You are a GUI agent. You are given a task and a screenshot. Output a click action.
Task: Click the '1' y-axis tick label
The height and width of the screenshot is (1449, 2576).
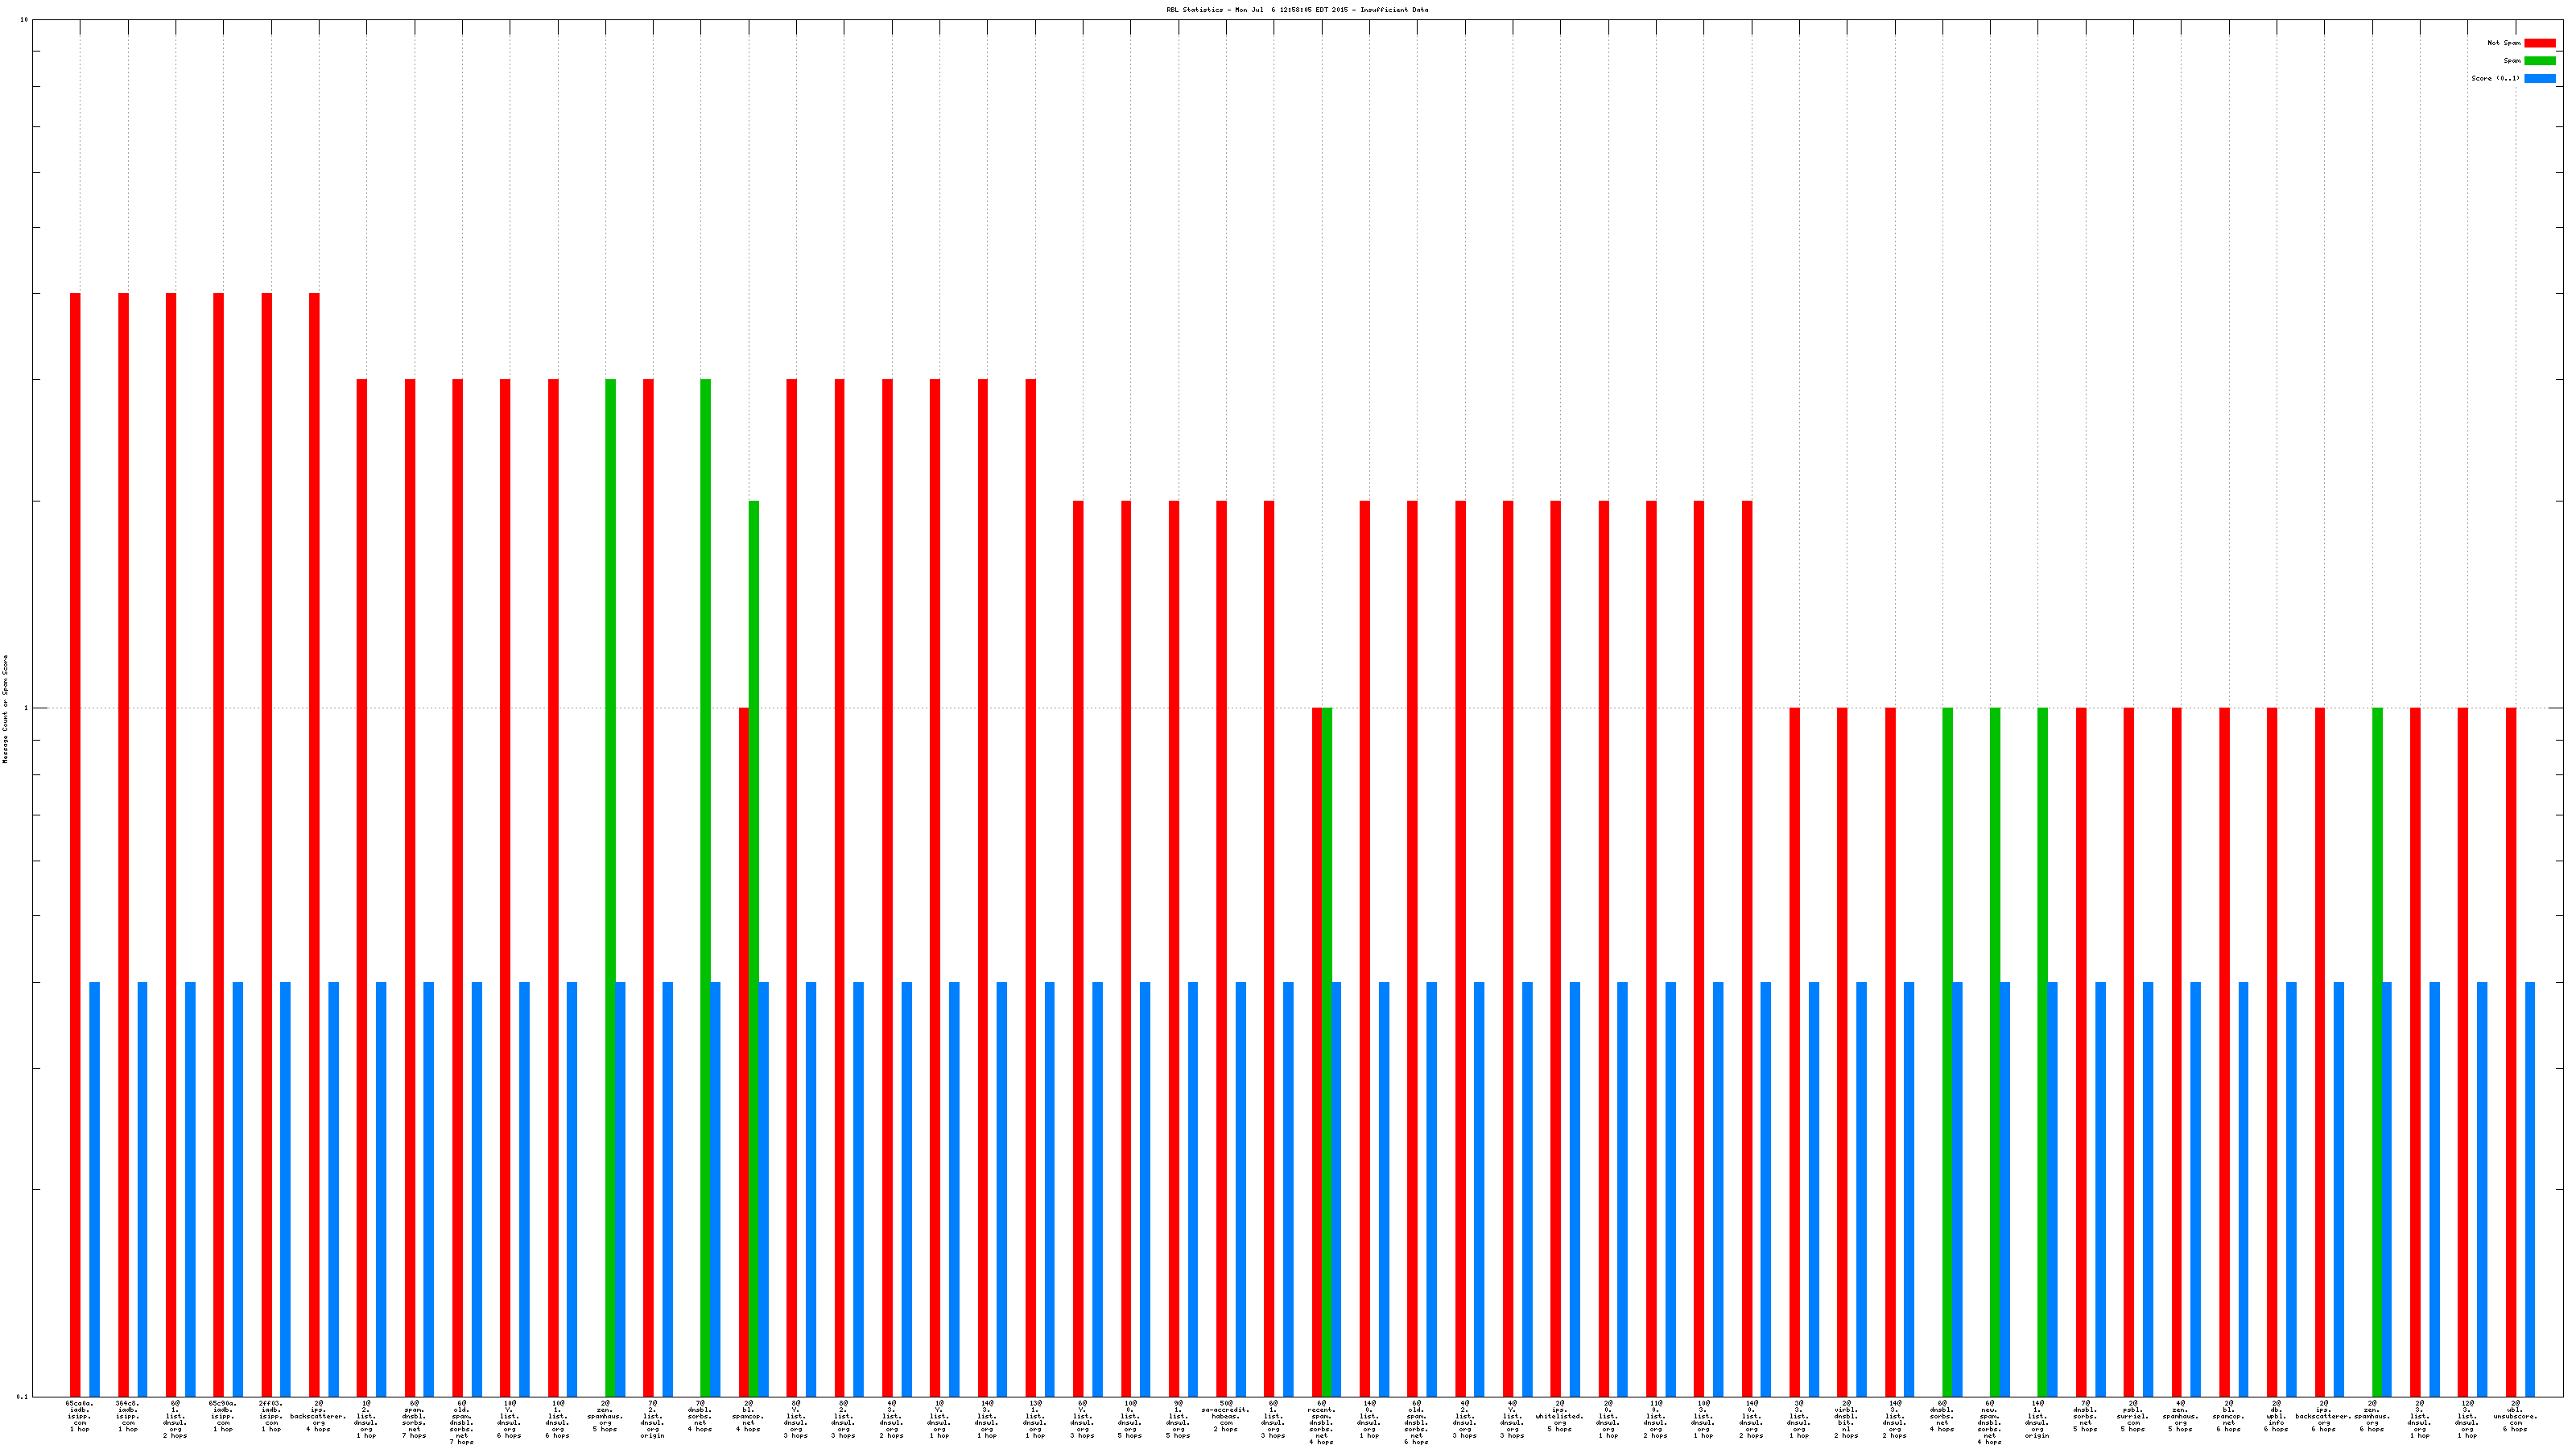coord(26,708)
